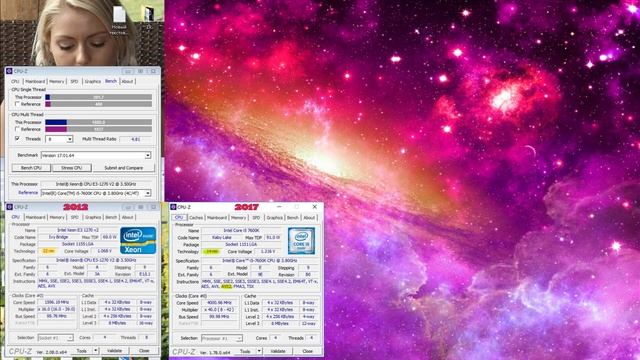Open the Graphics tab in the 2017 window
Viewport: 640px width, 360px height.
coord(275,218)
